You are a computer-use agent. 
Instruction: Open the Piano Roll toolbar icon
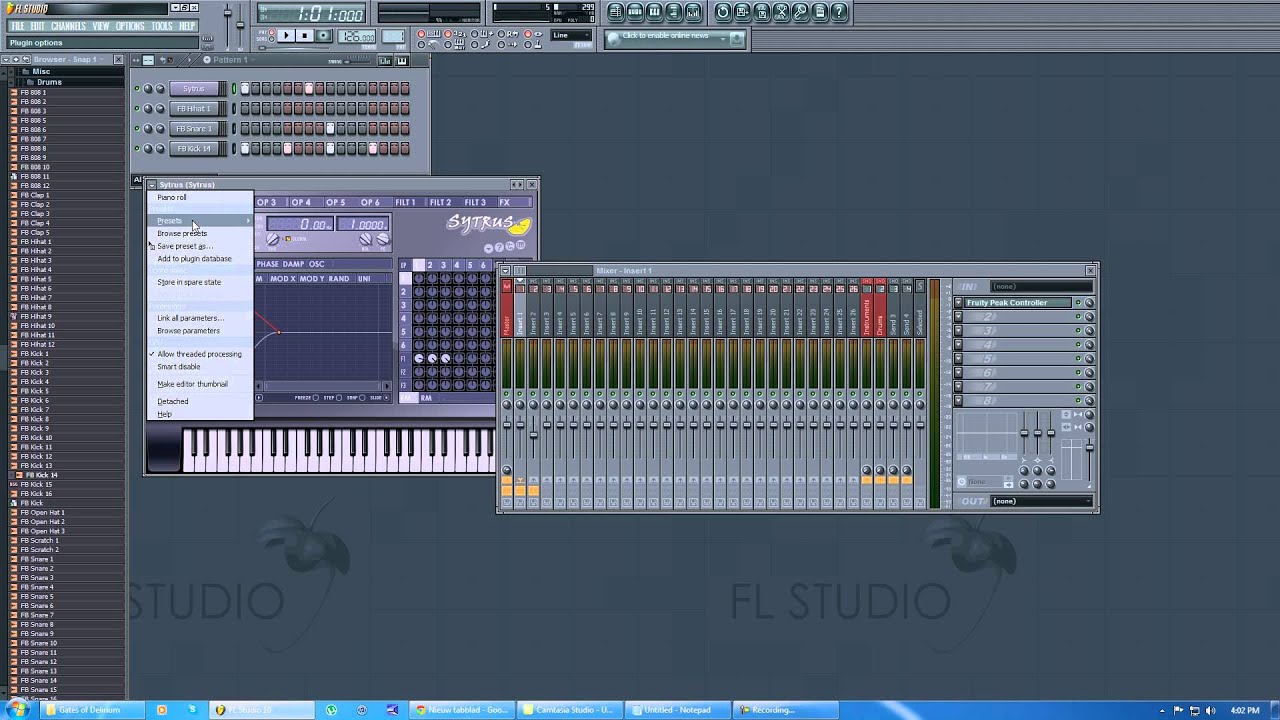(655, 12)
